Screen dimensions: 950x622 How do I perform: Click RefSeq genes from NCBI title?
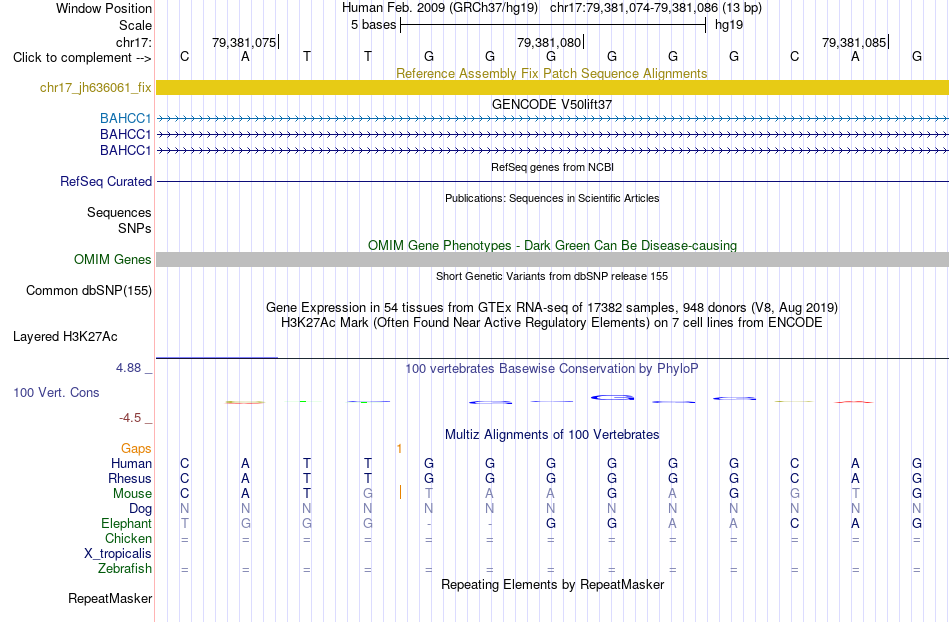click(x=553, y=167)
